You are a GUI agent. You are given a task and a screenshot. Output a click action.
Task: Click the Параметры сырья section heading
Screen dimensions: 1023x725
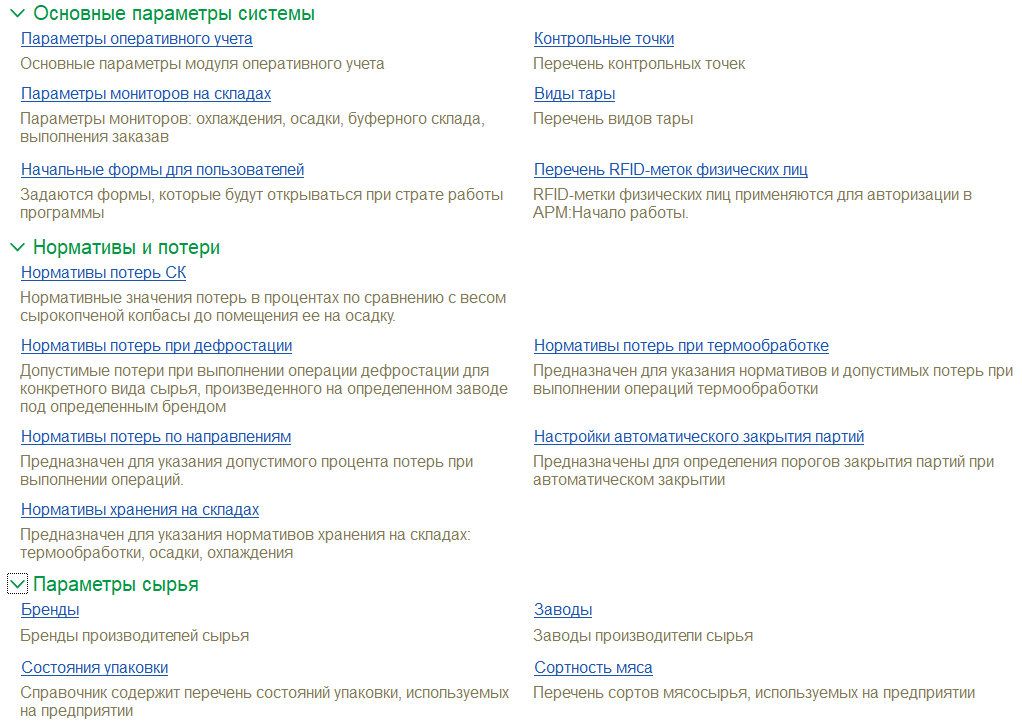(x=116, y=584)
